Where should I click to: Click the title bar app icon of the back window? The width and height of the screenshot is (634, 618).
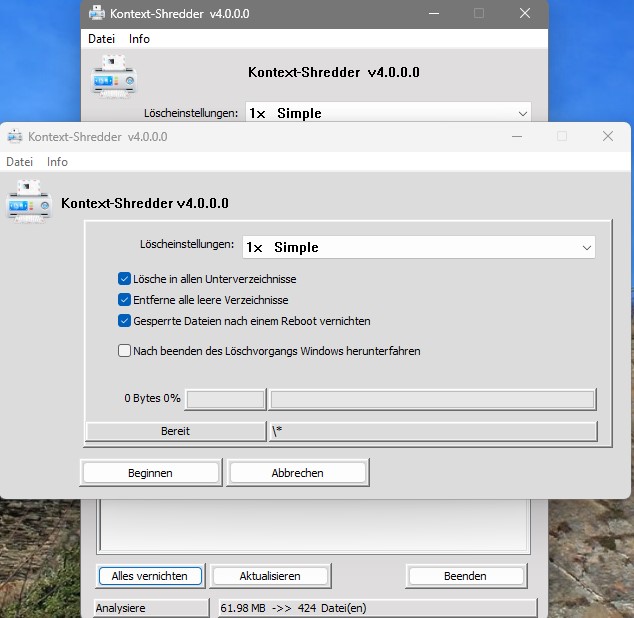tap(97, 13)
